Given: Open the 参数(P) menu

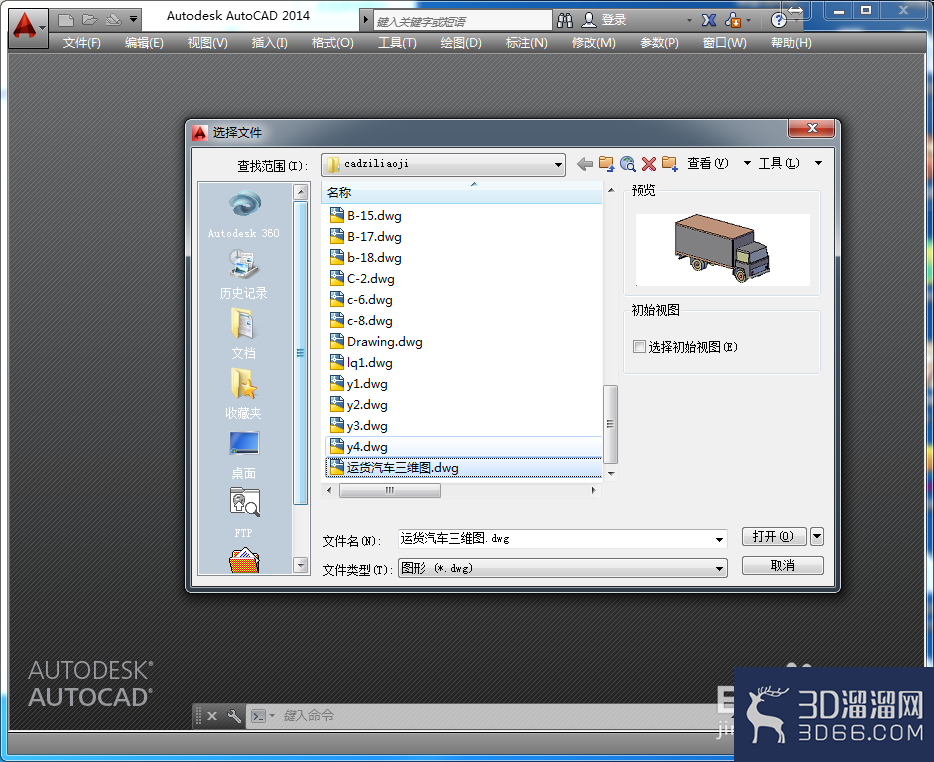Looking at the screenshot, I should (x=659, y=43).
